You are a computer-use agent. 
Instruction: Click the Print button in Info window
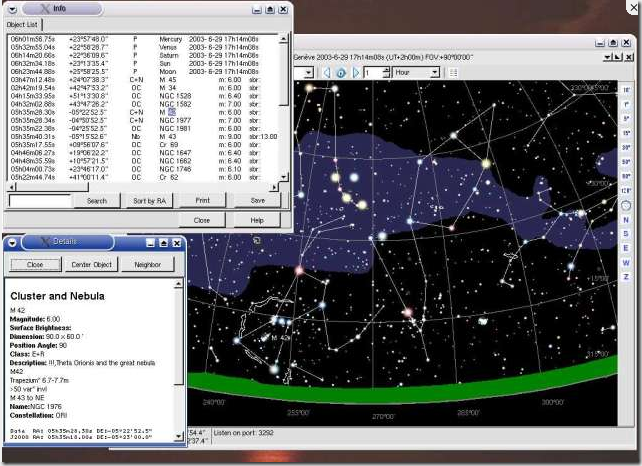pos(203,200)
